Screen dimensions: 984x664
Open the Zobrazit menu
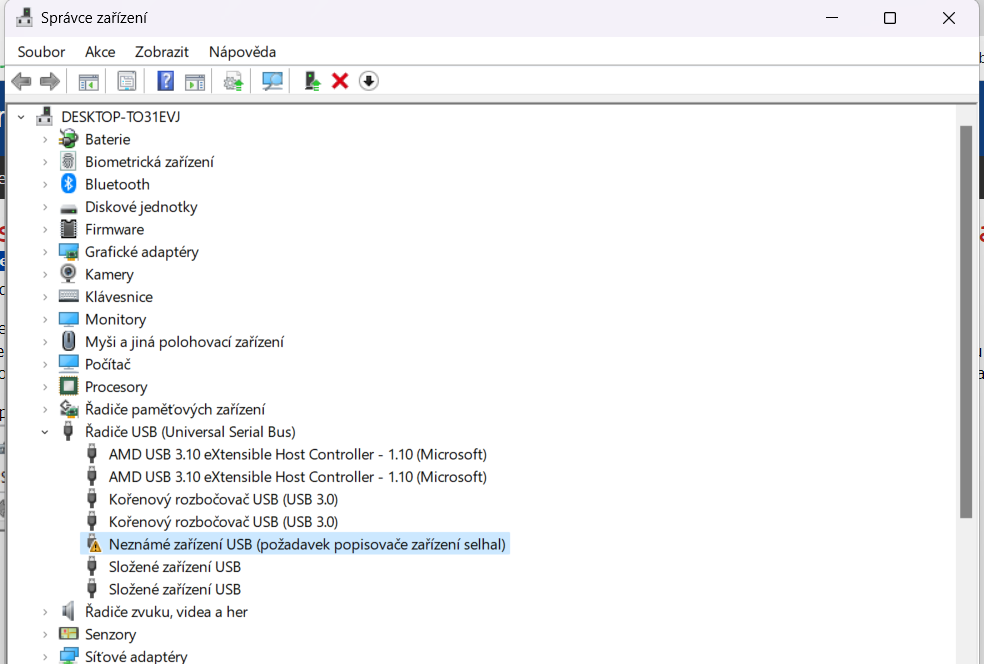click(x=161, y=52)
